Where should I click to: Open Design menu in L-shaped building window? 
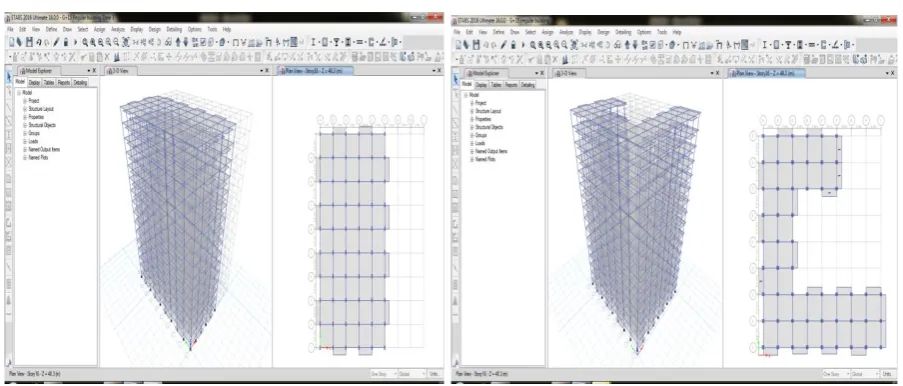point(603,32)
